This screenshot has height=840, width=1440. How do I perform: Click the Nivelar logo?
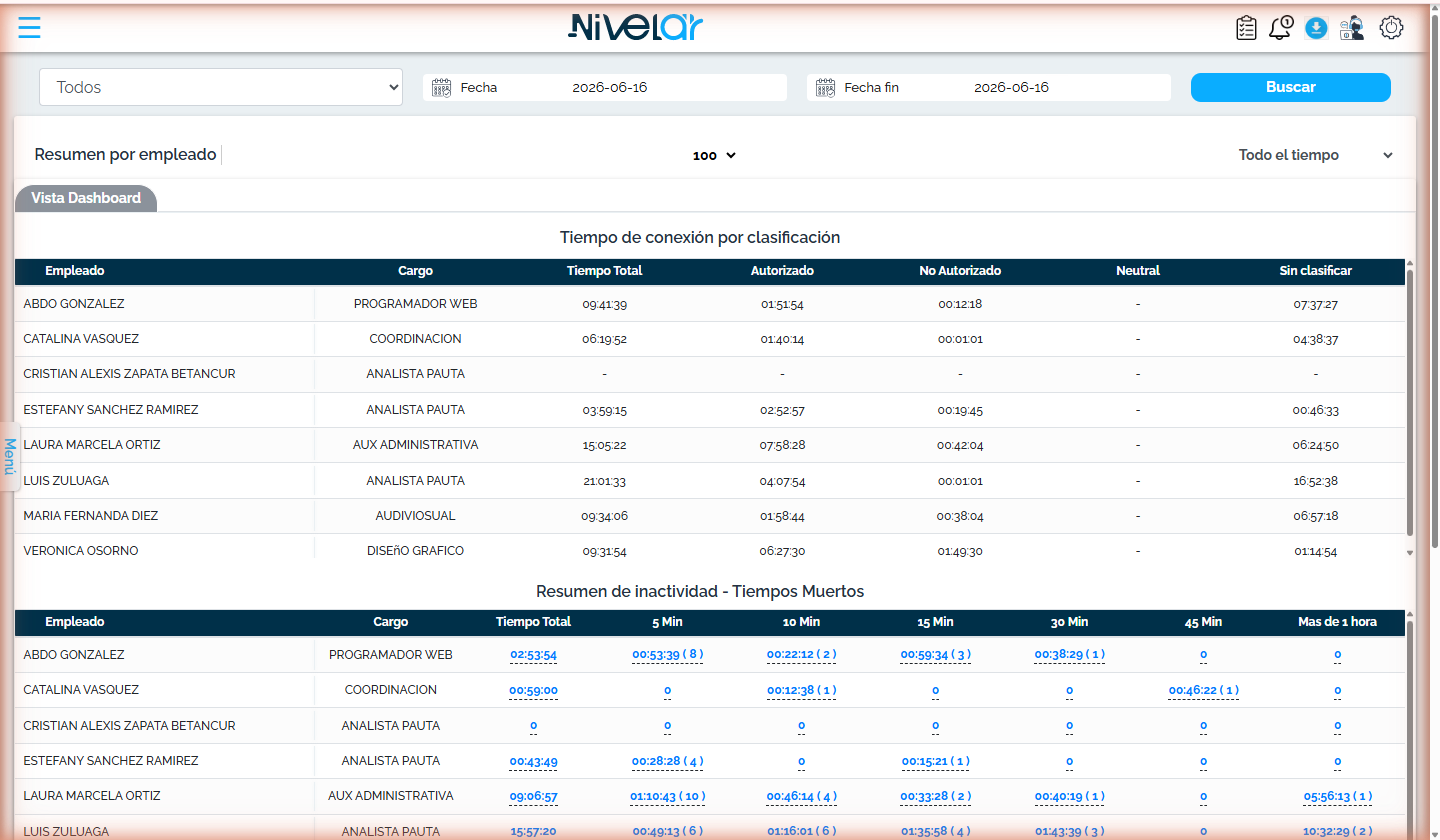(636, 27)
